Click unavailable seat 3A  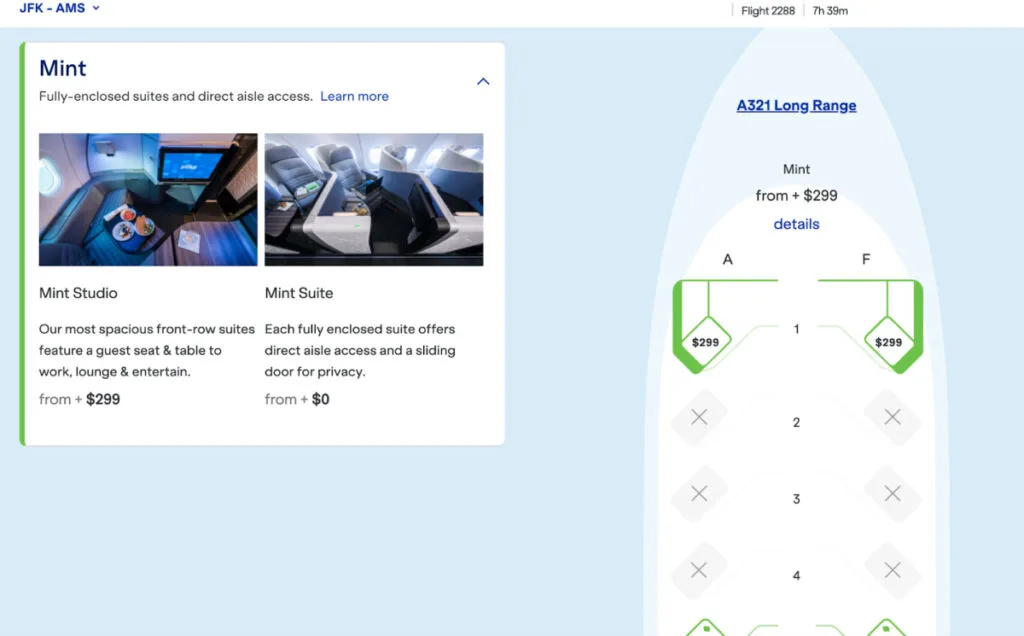coord(699,494)
